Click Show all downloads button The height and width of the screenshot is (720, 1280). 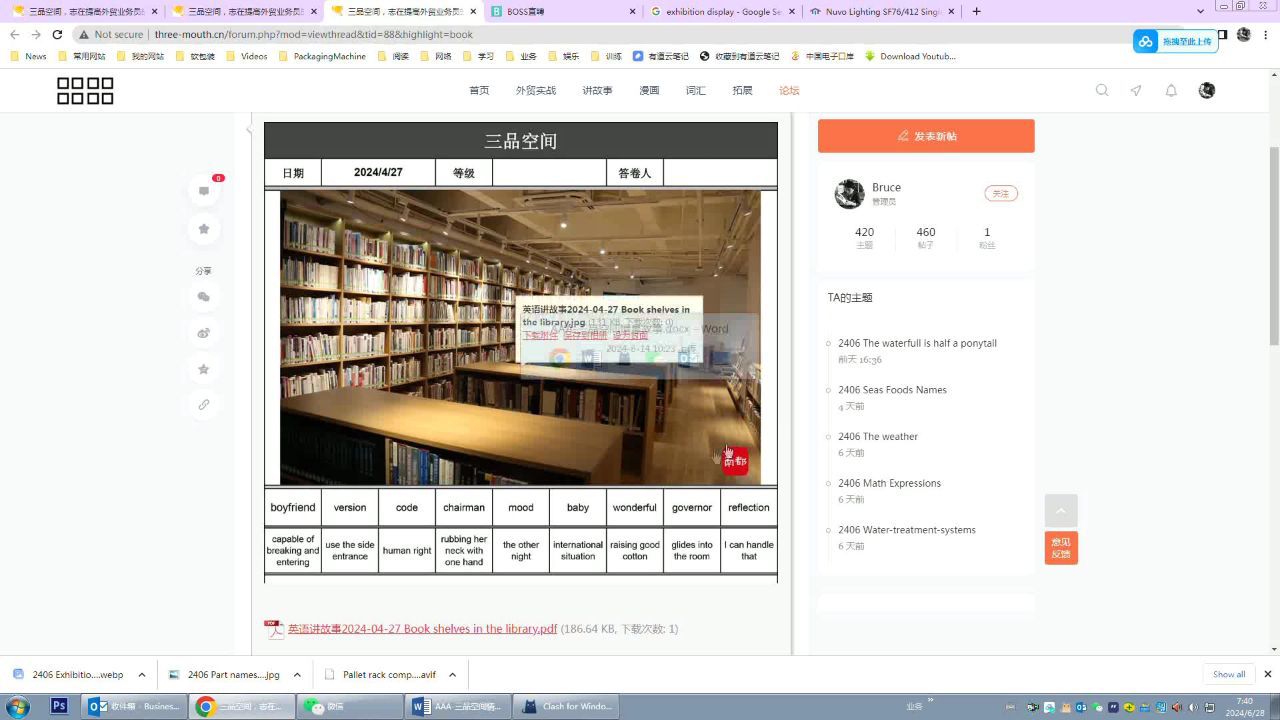1229,674
